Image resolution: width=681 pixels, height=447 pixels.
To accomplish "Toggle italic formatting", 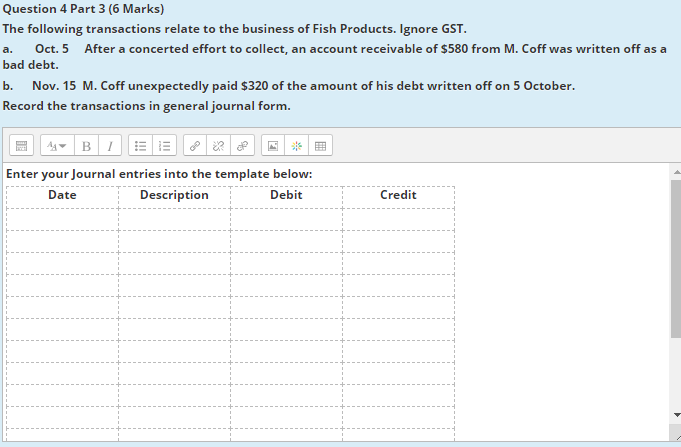I will click(x=110, y=146).
